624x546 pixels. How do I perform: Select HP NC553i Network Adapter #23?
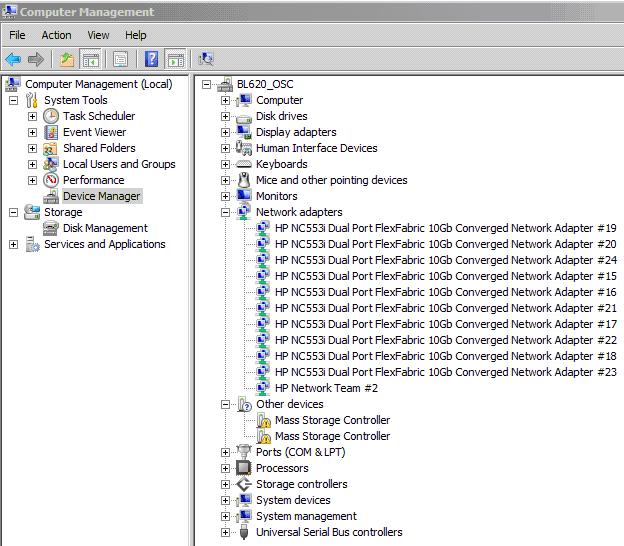pyautogui.click(x=446, y=372)
